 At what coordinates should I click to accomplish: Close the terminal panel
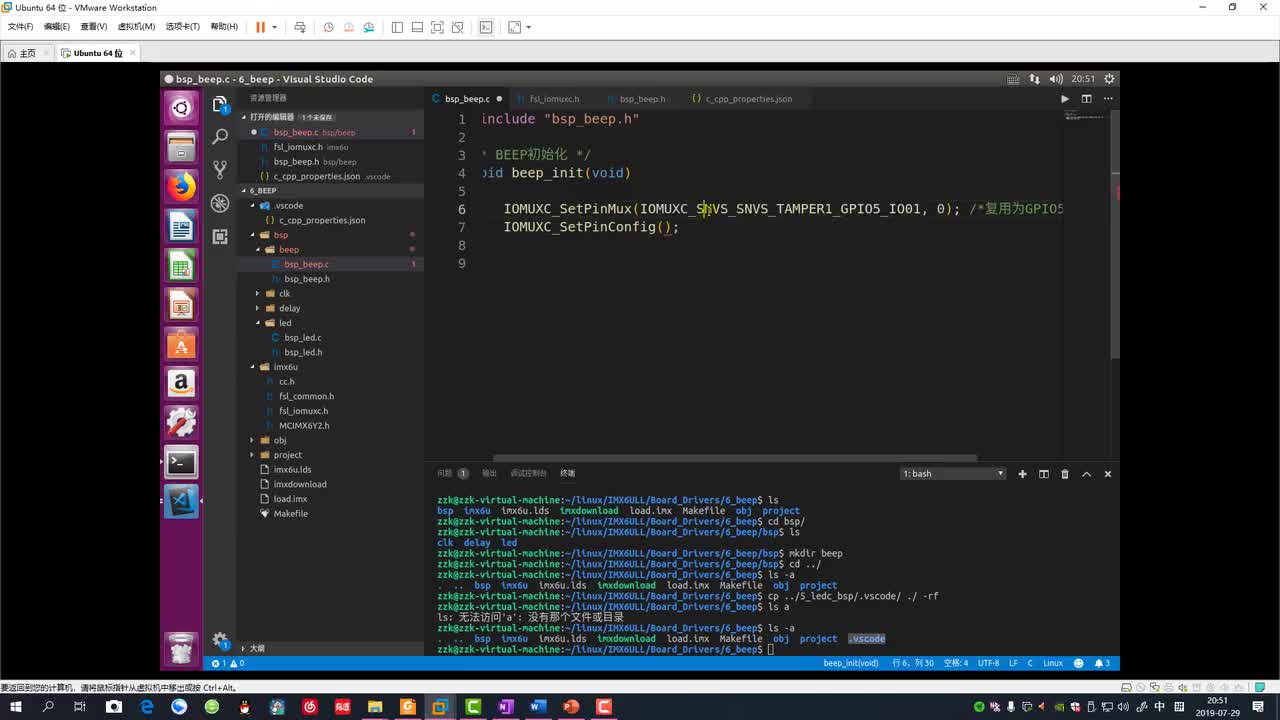coord(1107,474)
